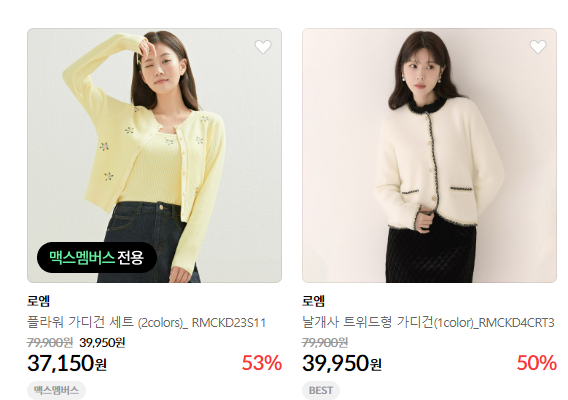Open cream tweed cardigan product image
This screenshot has width=568, height=400.
tap(429, 155)
